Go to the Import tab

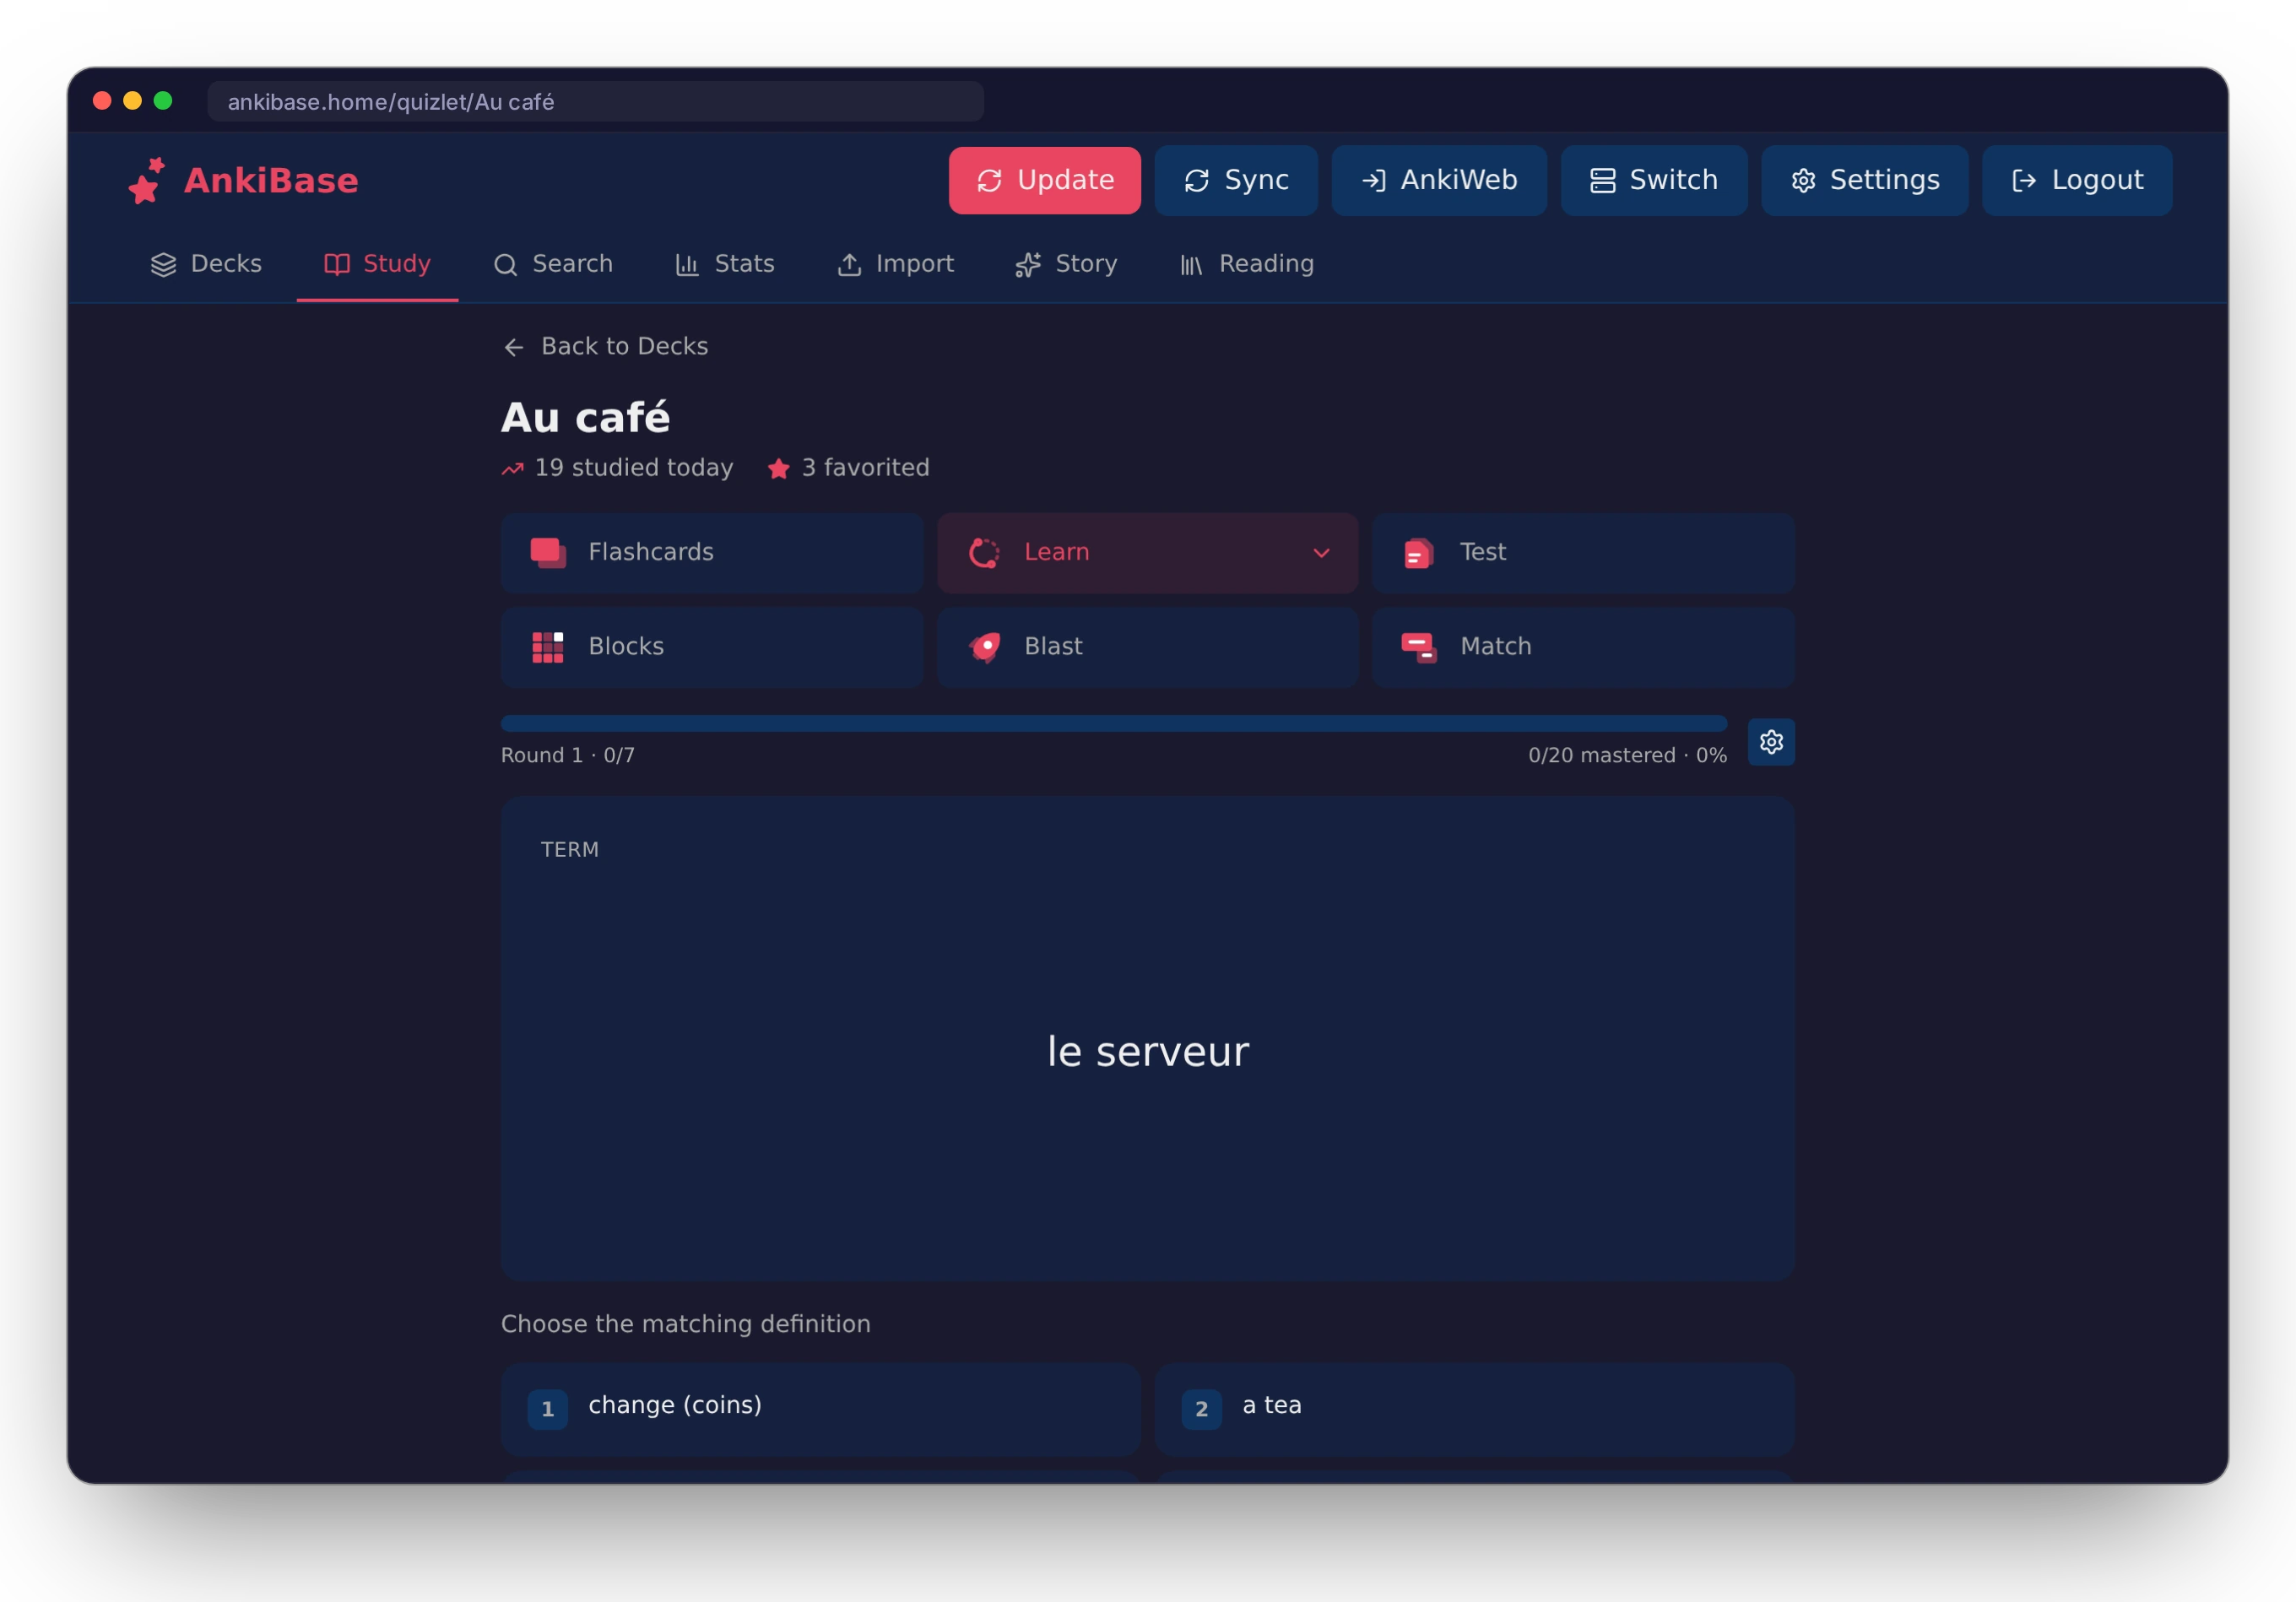click(896, 265)
